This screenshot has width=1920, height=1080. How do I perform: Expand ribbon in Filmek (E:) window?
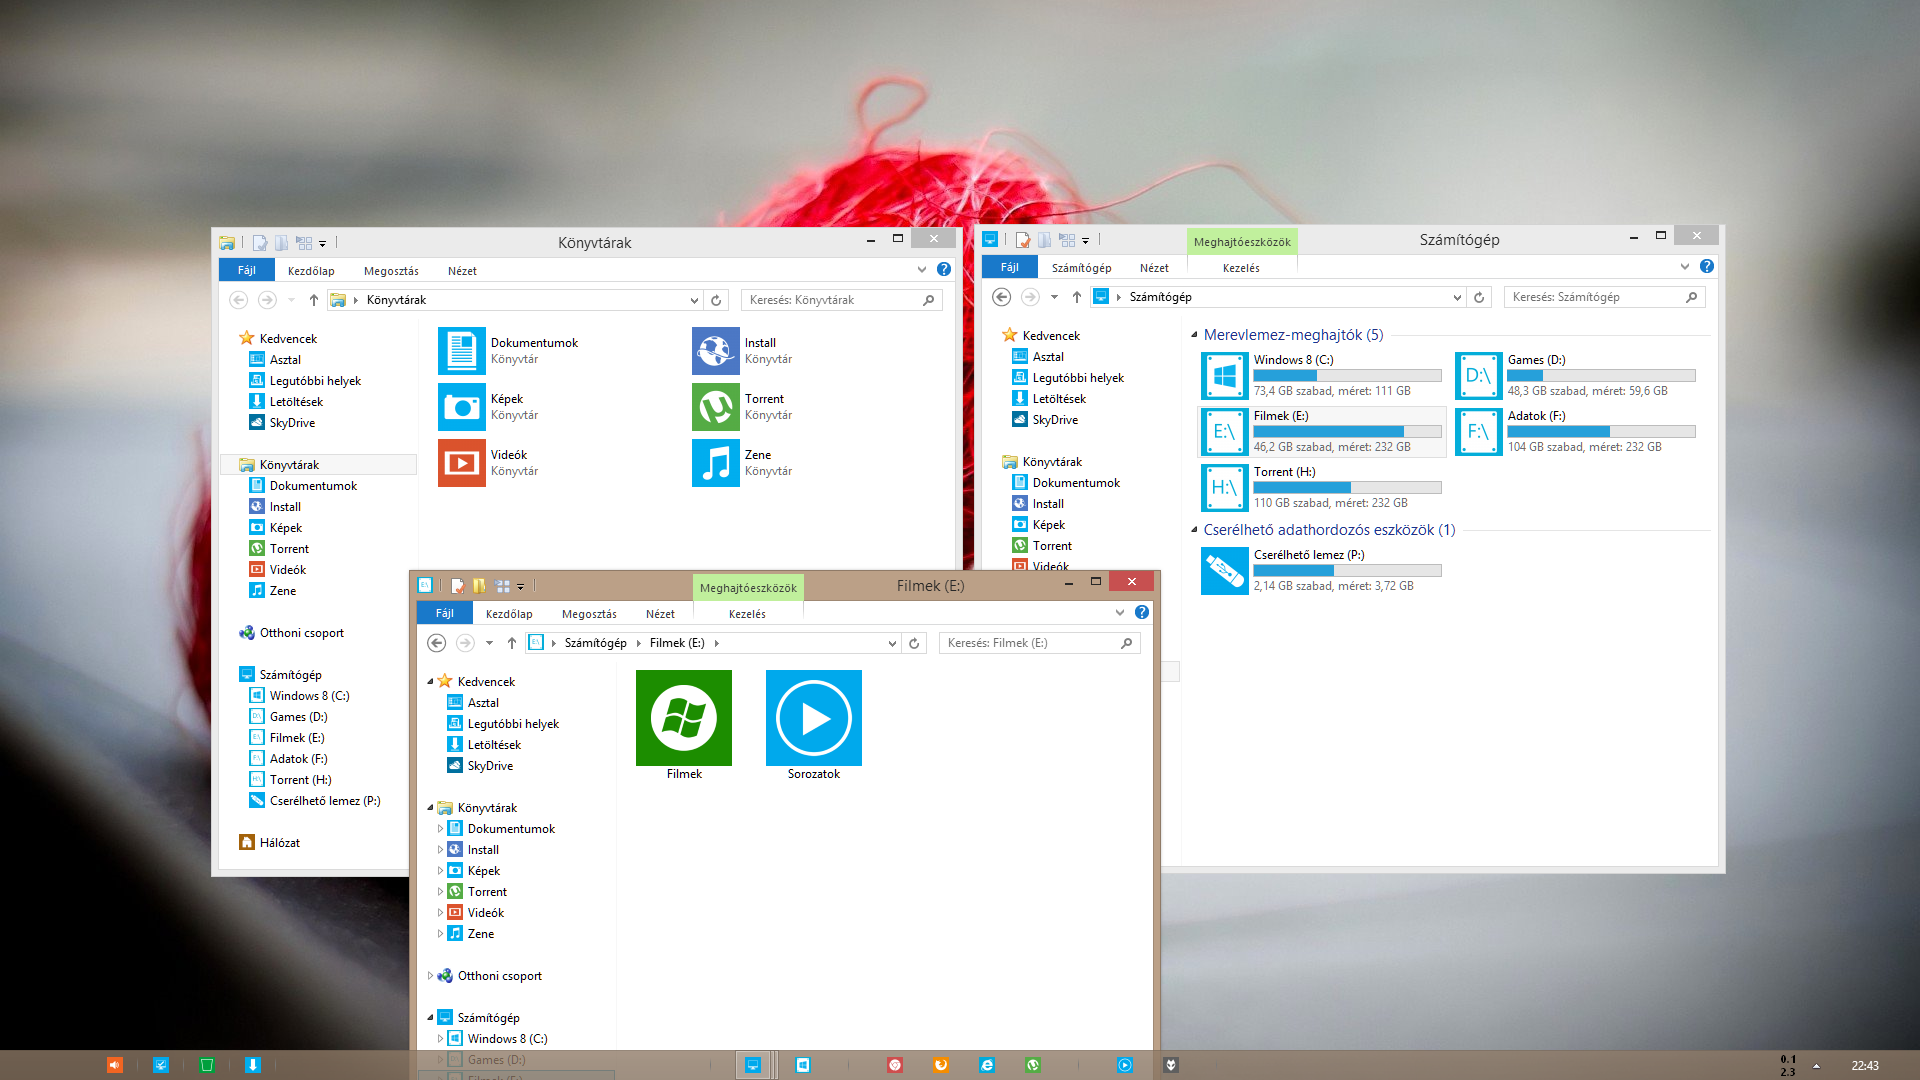(x=1120, y=612)
